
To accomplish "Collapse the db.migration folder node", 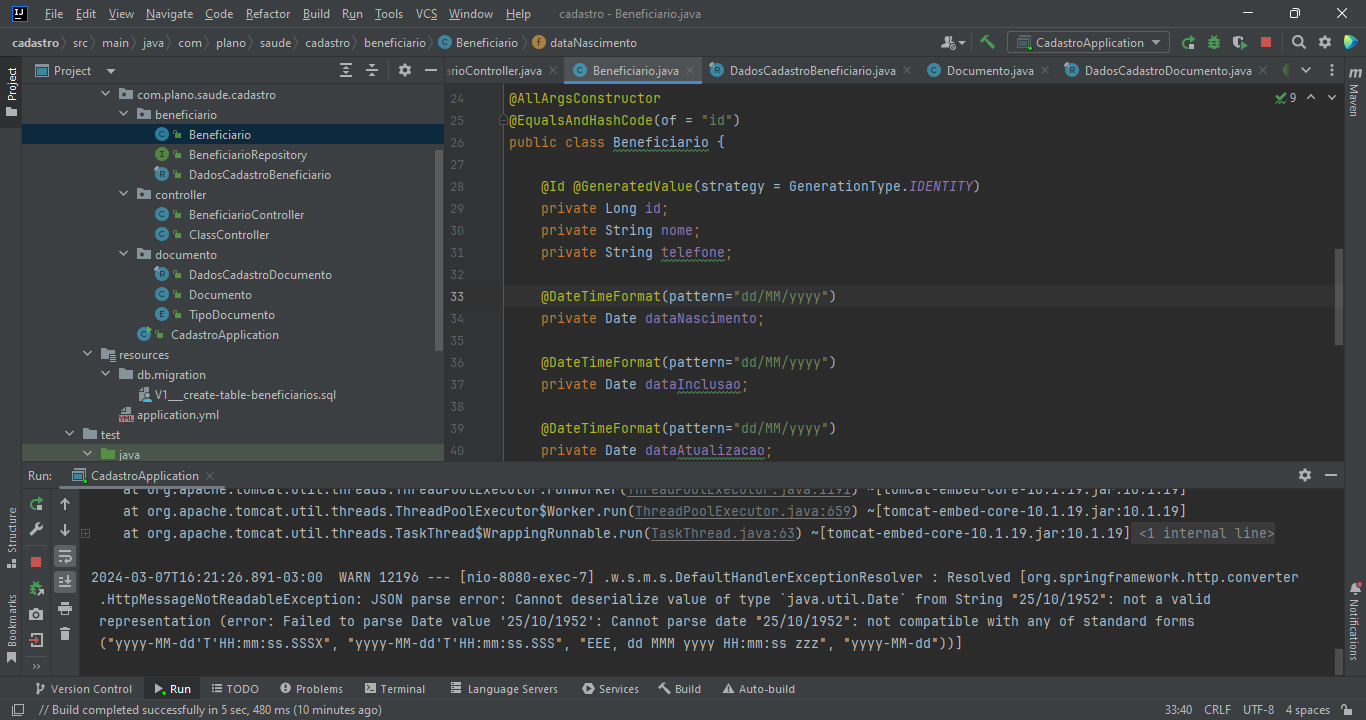I will tap(105, 375).
